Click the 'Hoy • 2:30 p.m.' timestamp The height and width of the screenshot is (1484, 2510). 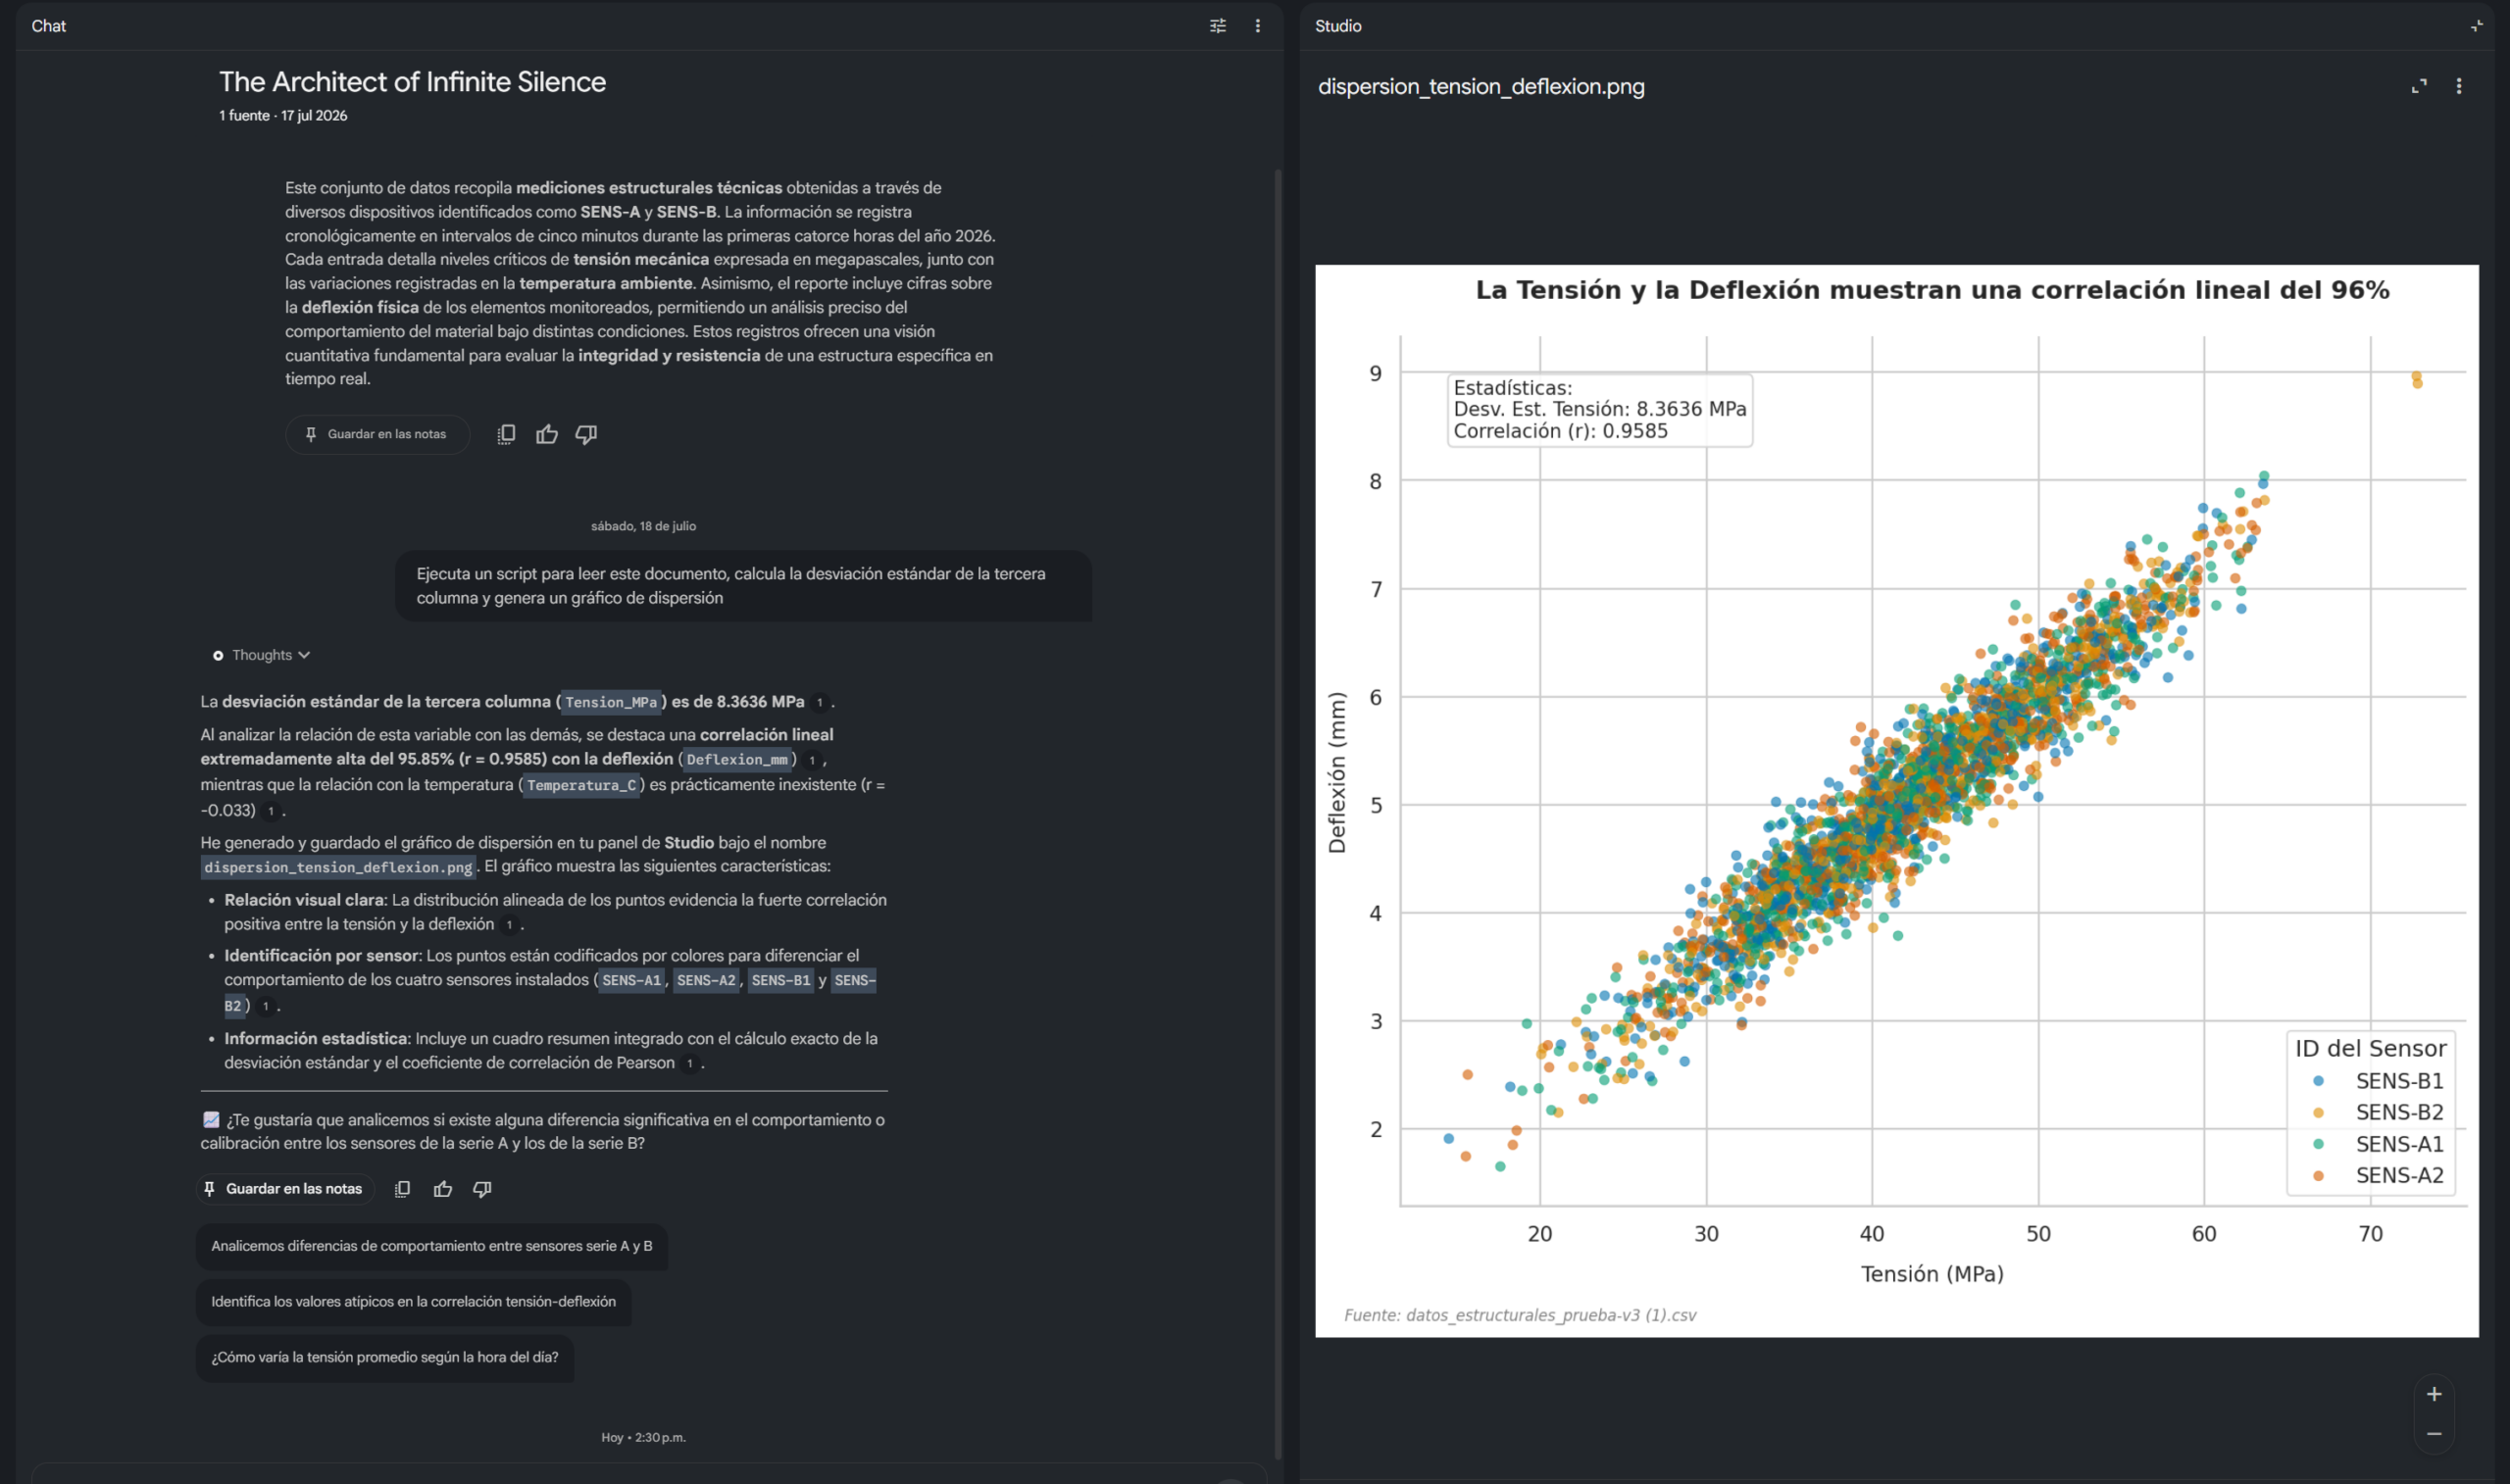coord(643,1438)
